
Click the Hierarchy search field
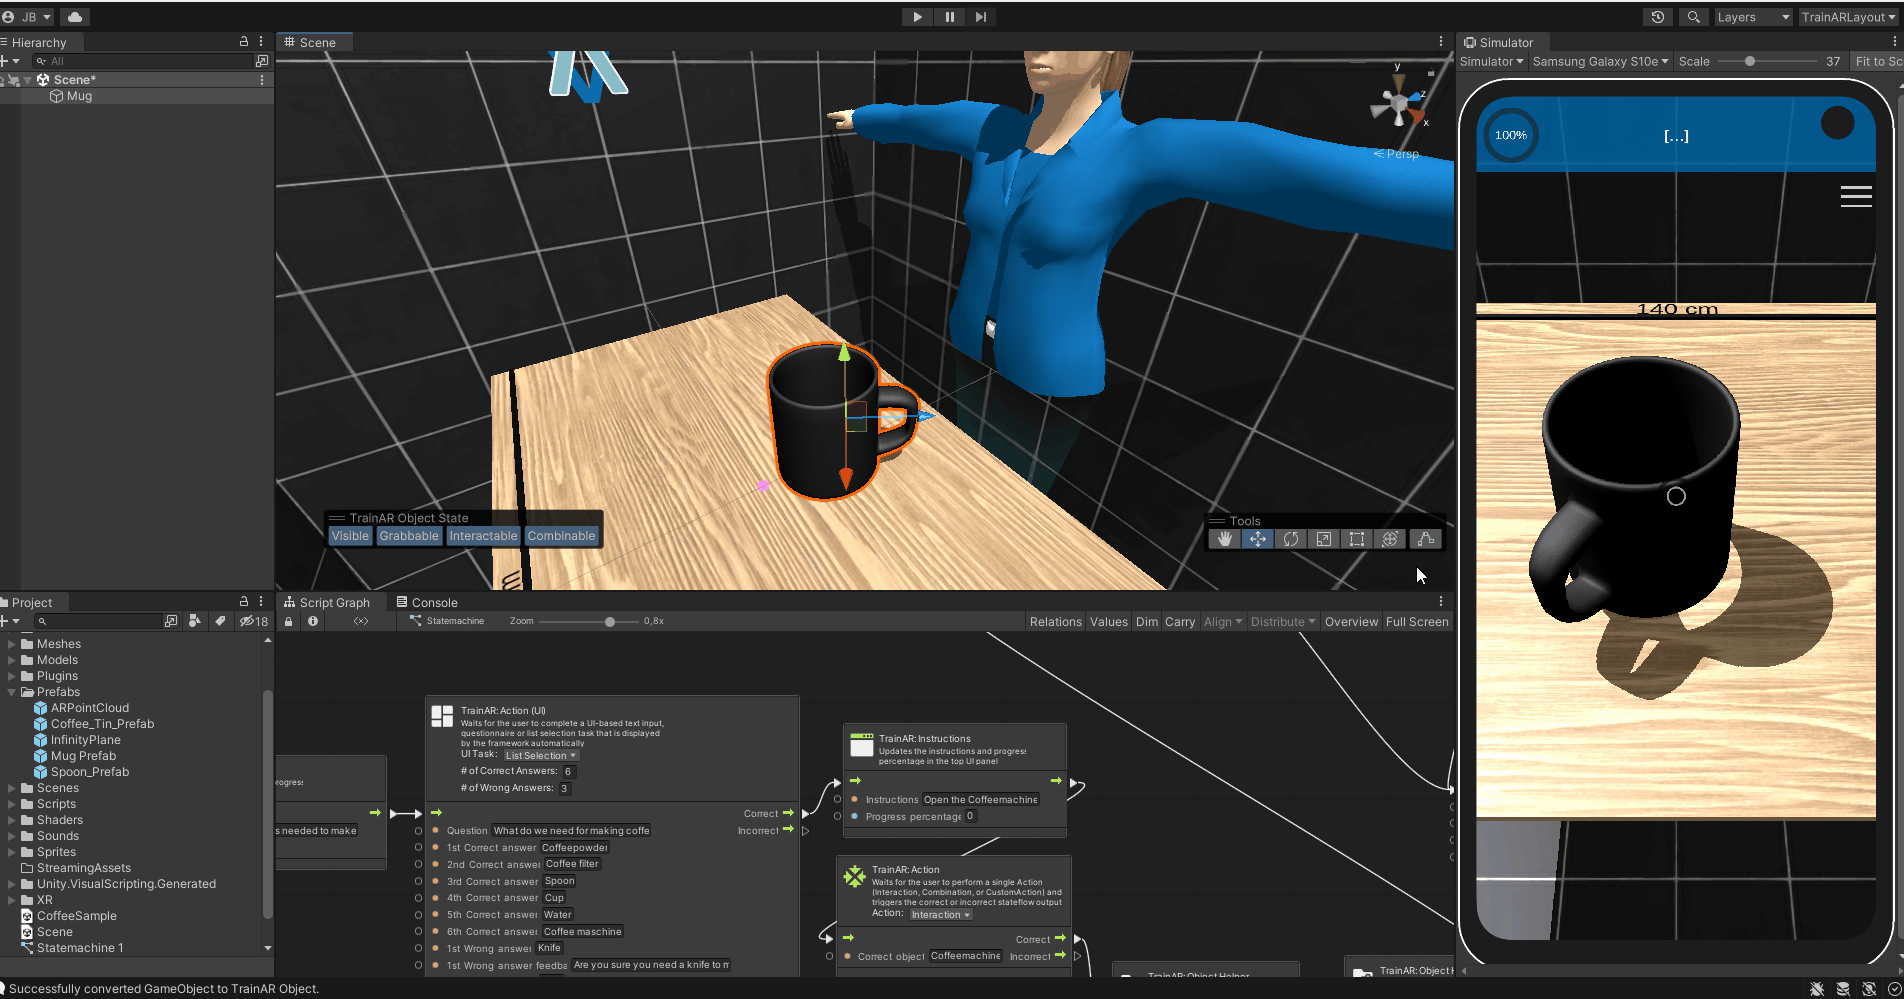click(x=144, y=61)
